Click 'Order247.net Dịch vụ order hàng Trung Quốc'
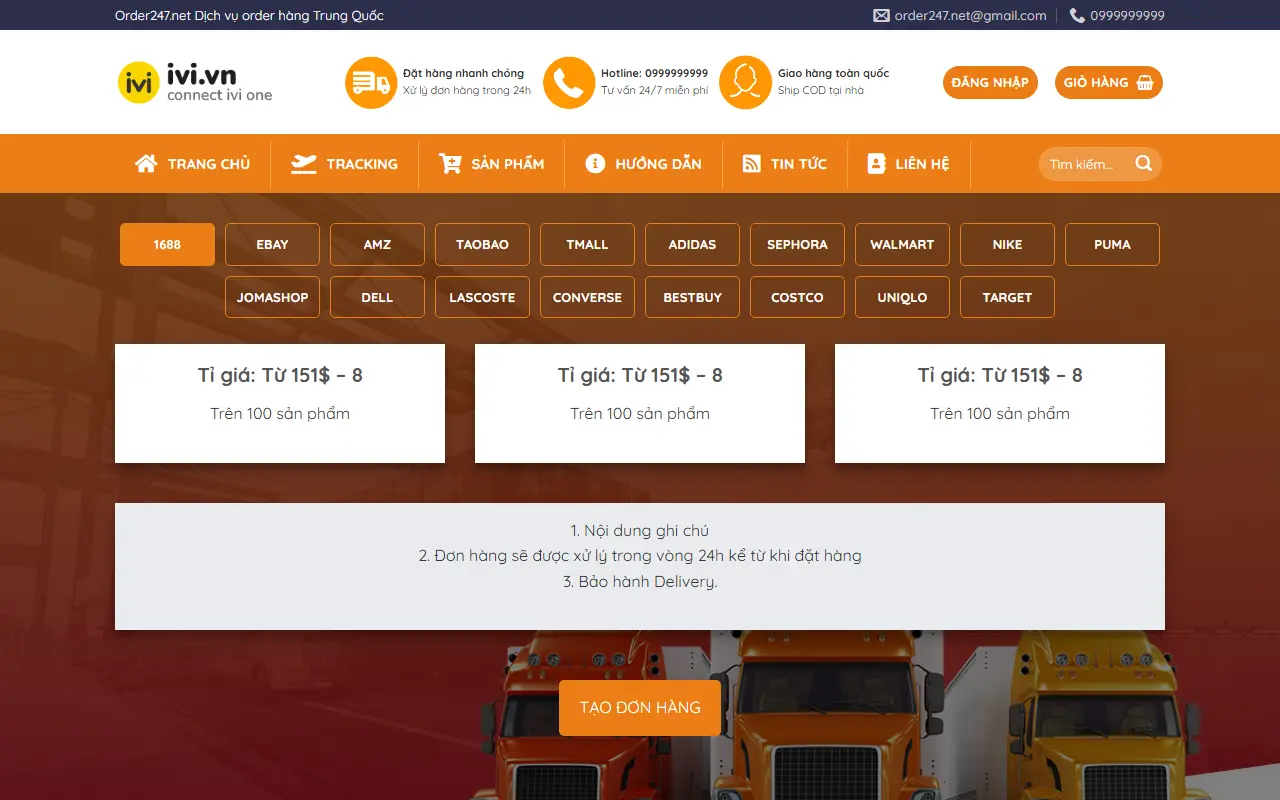This screenshot has height=800, width=1280. pos(249,15)
